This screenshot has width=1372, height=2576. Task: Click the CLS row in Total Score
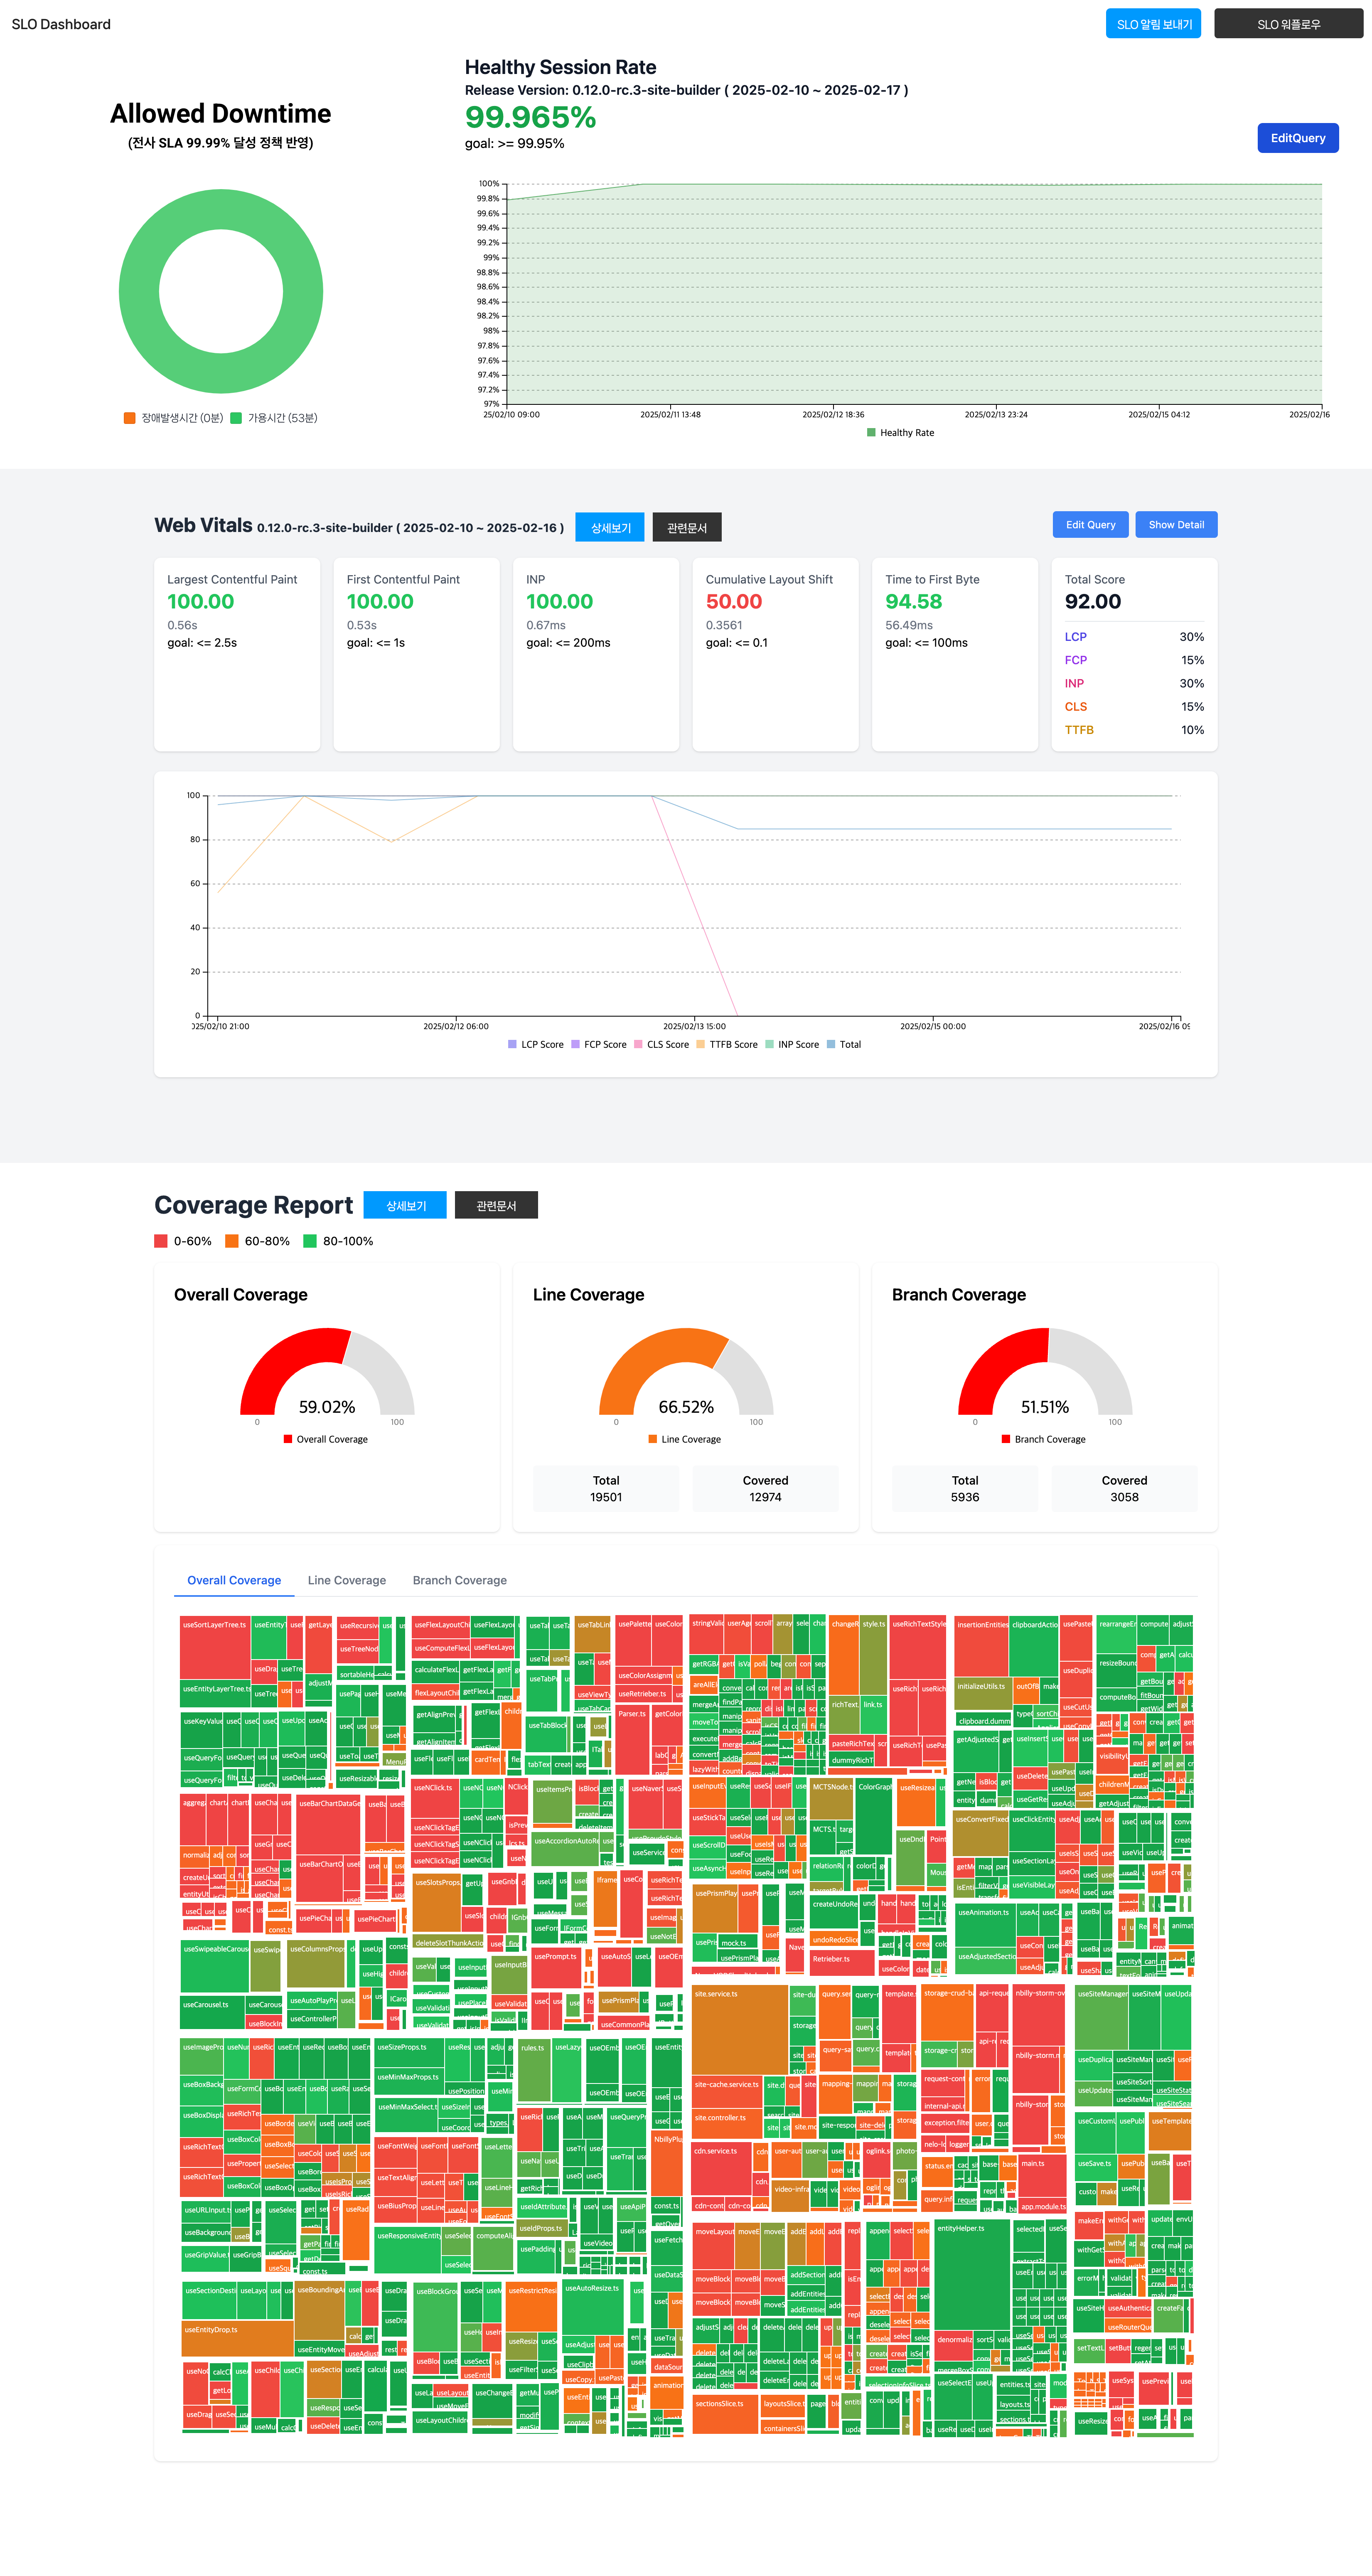(1134, 707)
